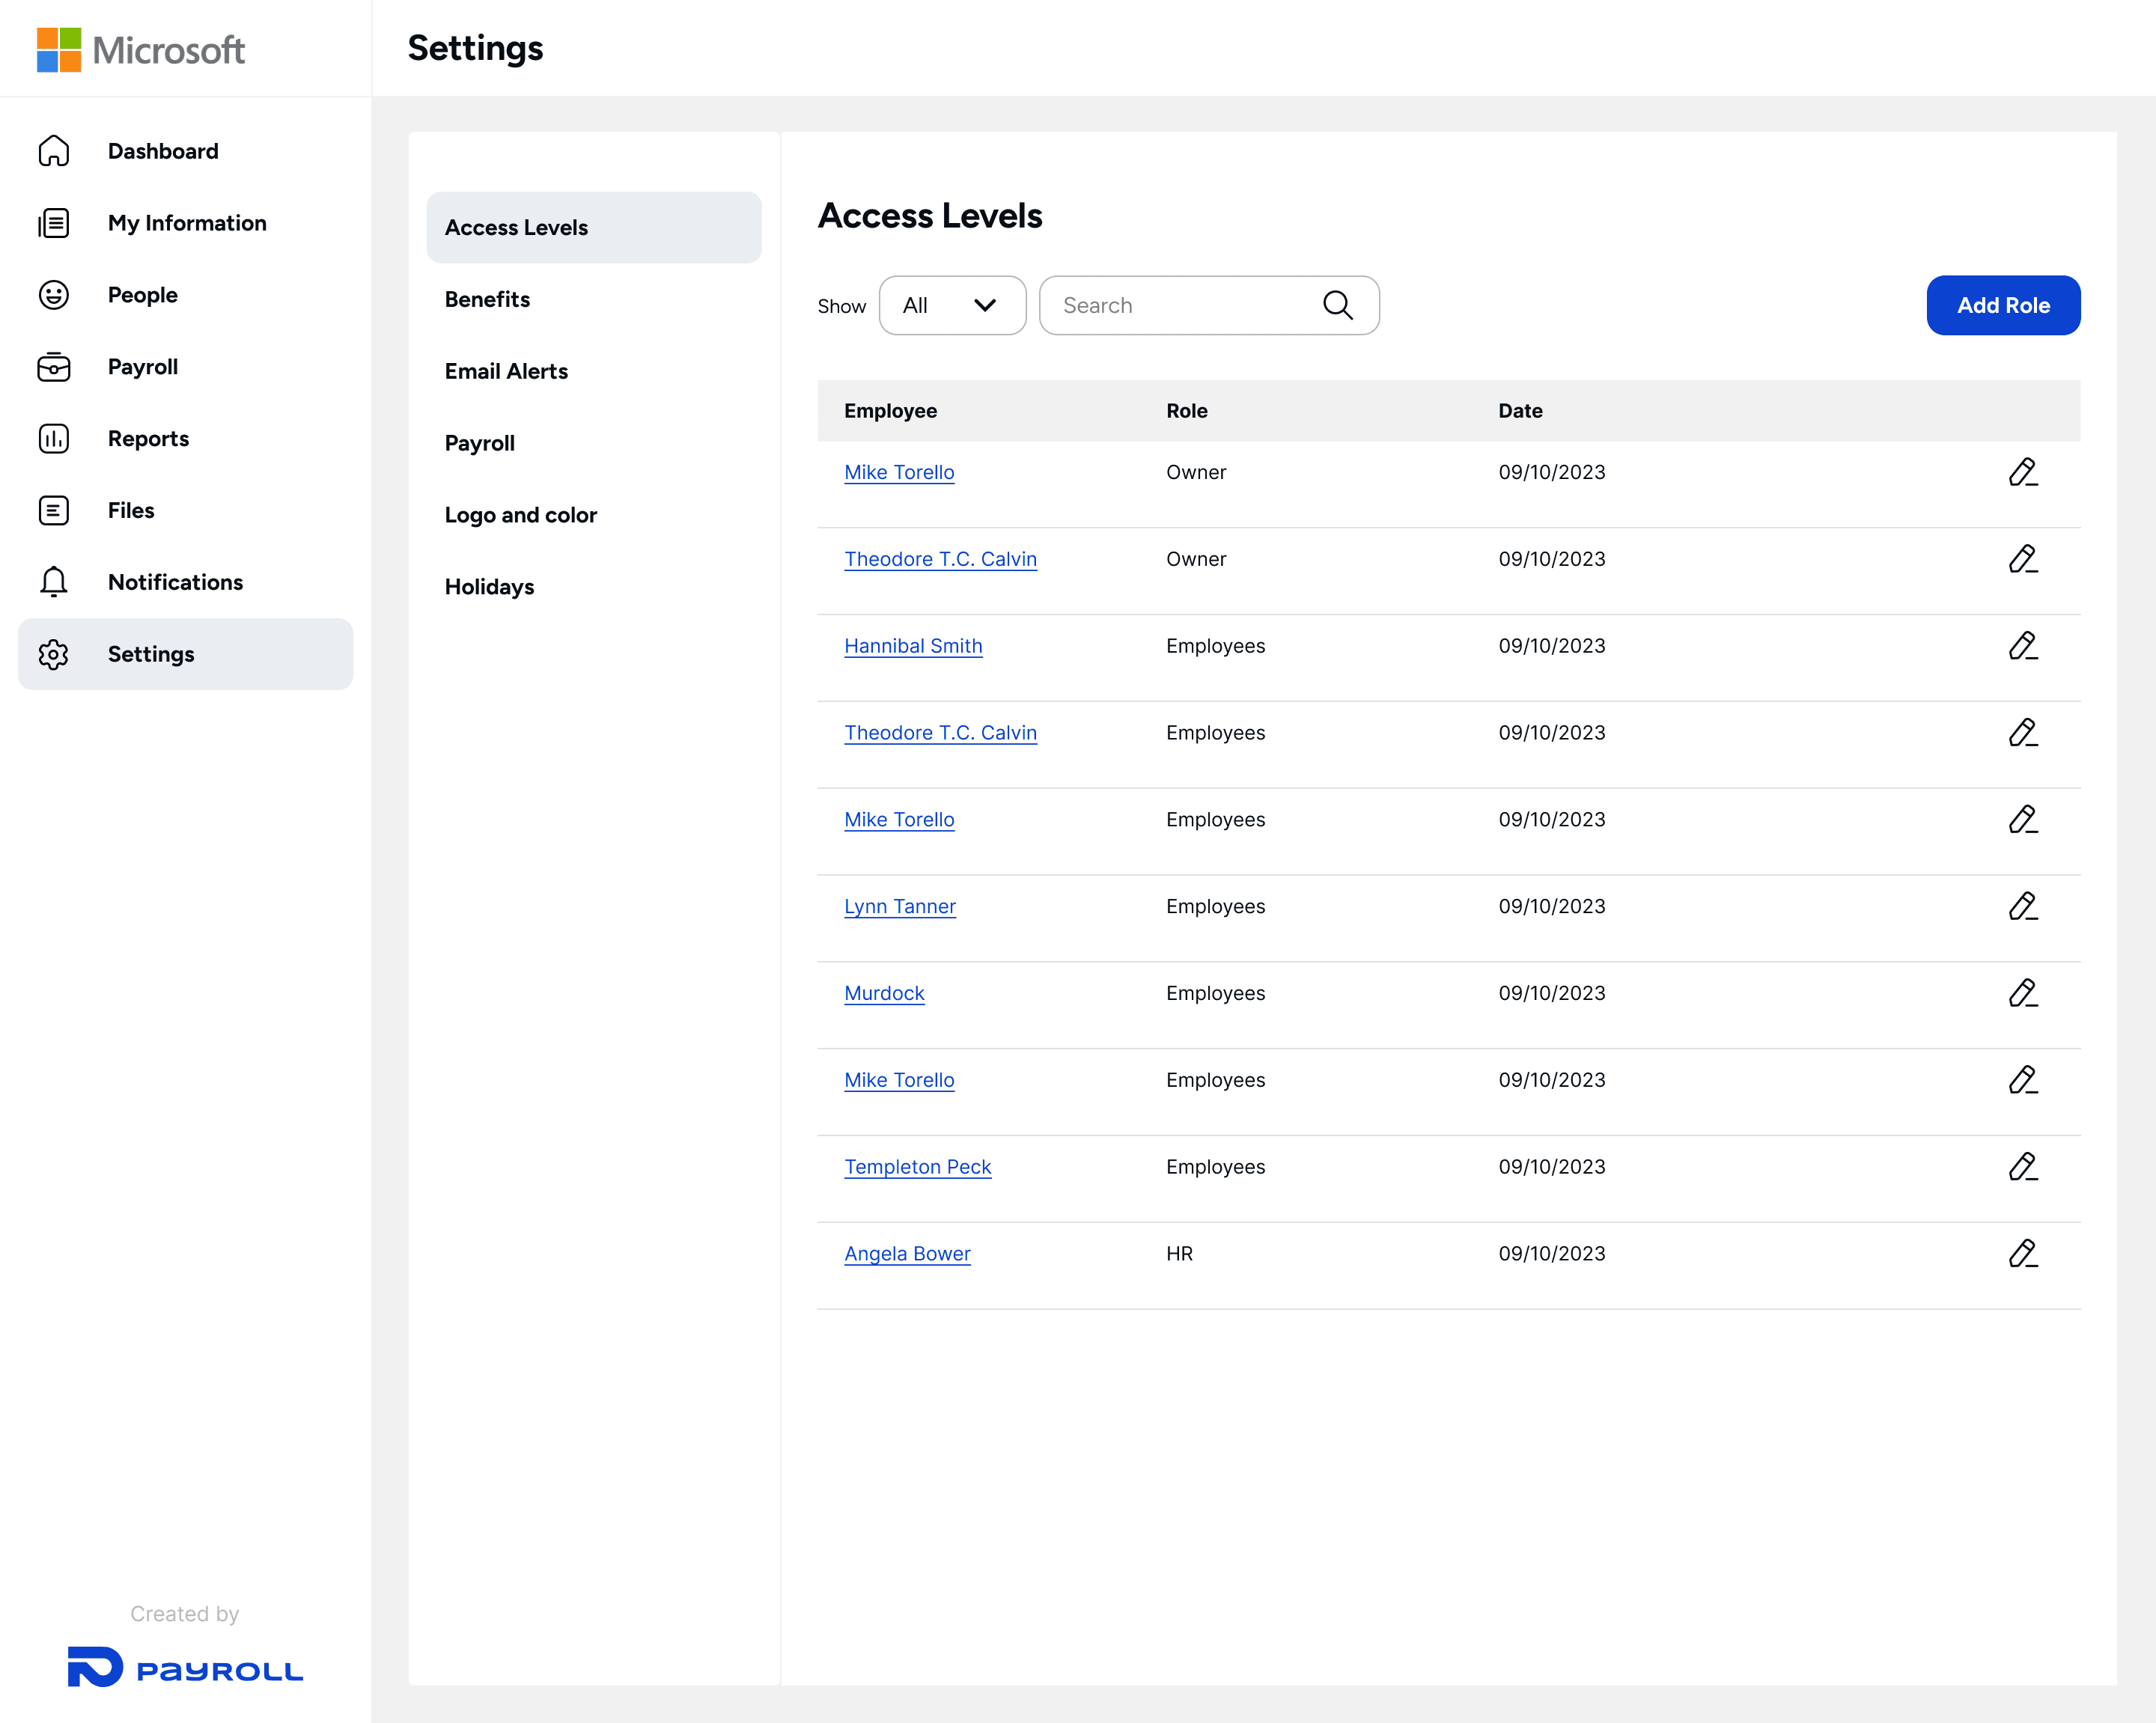Click edit pencil for Angela Bower
The height and width of the screenshot is (1723, 2156).
point(2022,1254)
